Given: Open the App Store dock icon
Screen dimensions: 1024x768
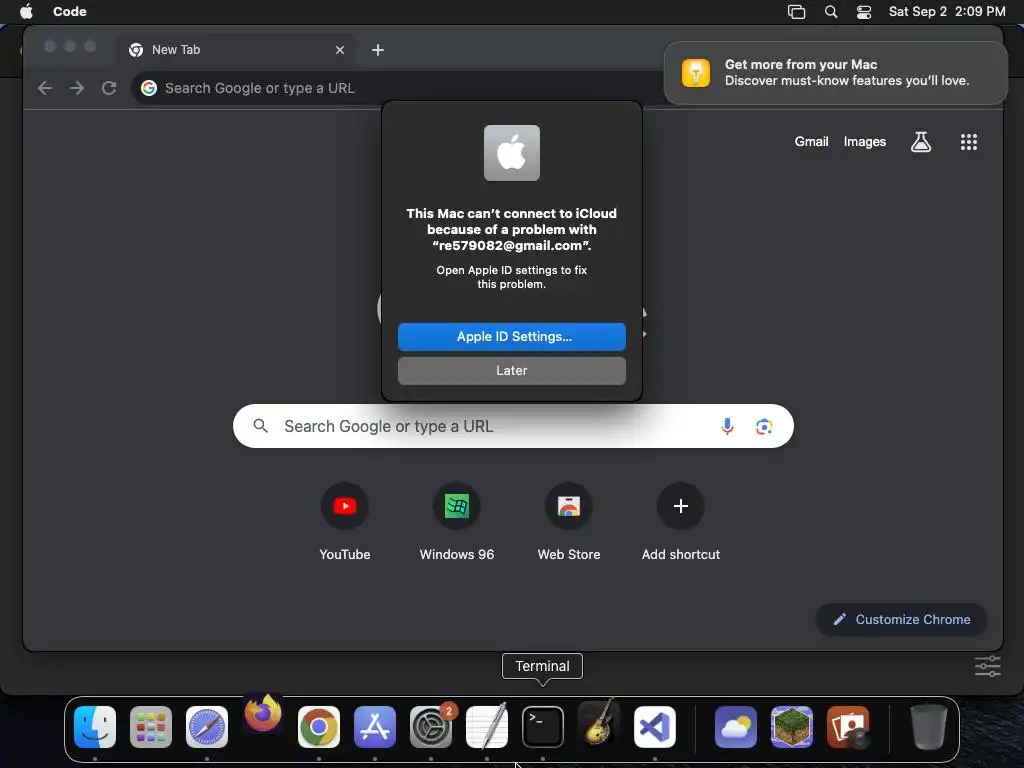Looking at the screenshot, I should (x=375, y=727).
